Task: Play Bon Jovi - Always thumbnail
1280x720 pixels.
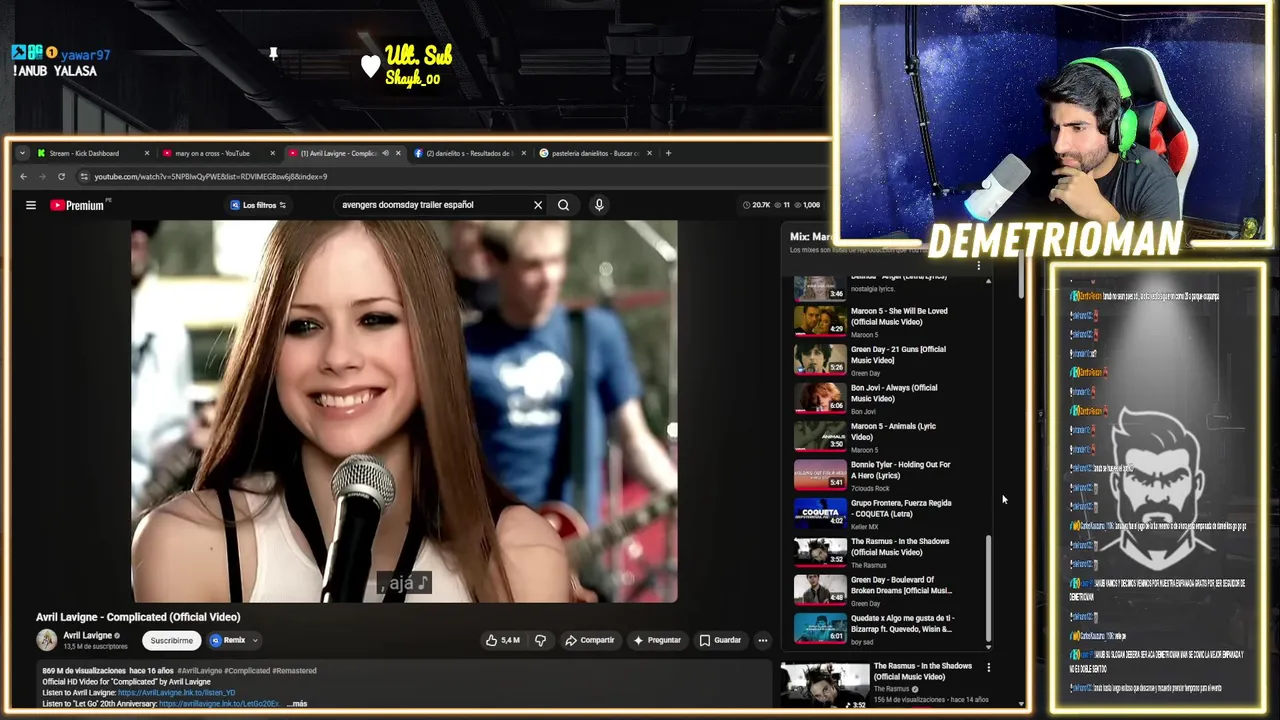Action: coord(820,398)
